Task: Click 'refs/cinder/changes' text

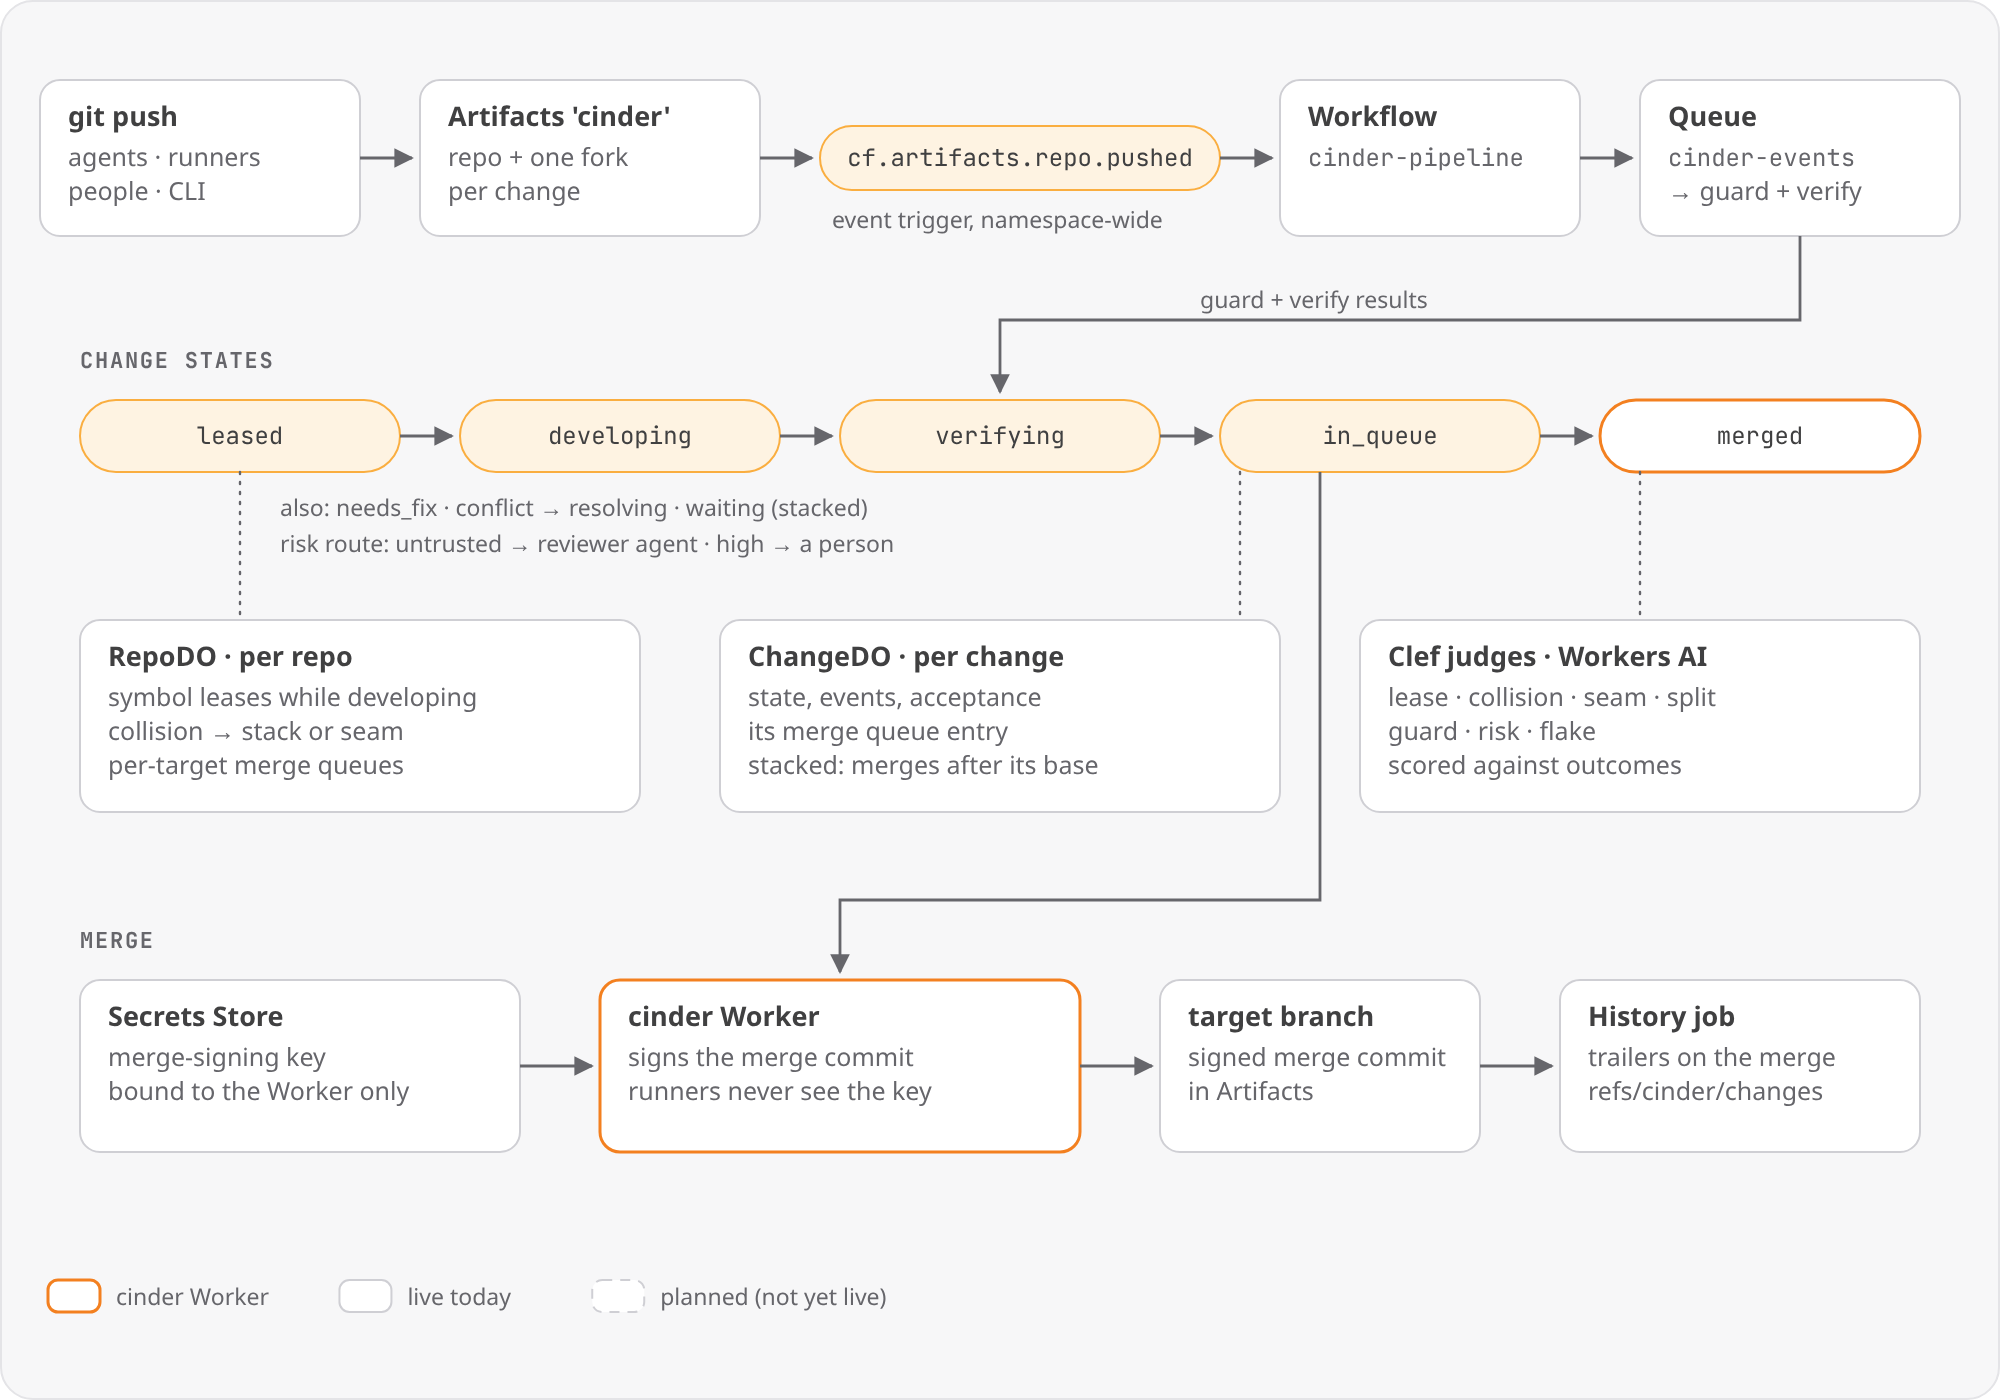Action: pos(1706,1091)
